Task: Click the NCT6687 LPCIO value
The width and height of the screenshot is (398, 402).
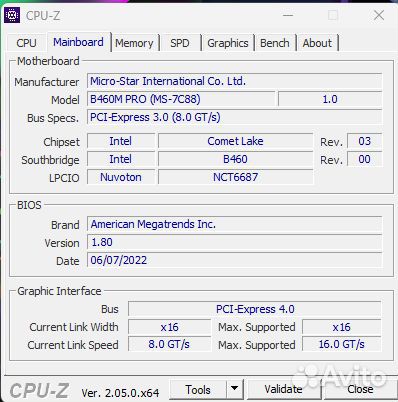Action: pos(235,177)
